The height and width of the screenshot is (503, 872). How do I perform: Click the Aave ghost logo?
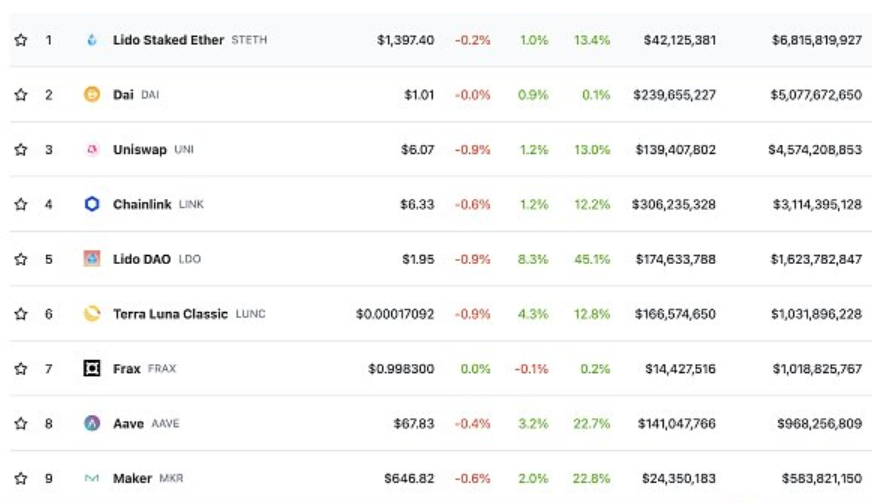click(x=92, y=423)
